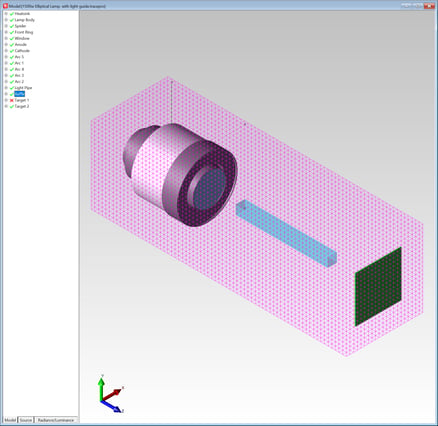Select the highlighted Baffle label
This screenshot has width=438, height=426.
click(x=20, y=94)
